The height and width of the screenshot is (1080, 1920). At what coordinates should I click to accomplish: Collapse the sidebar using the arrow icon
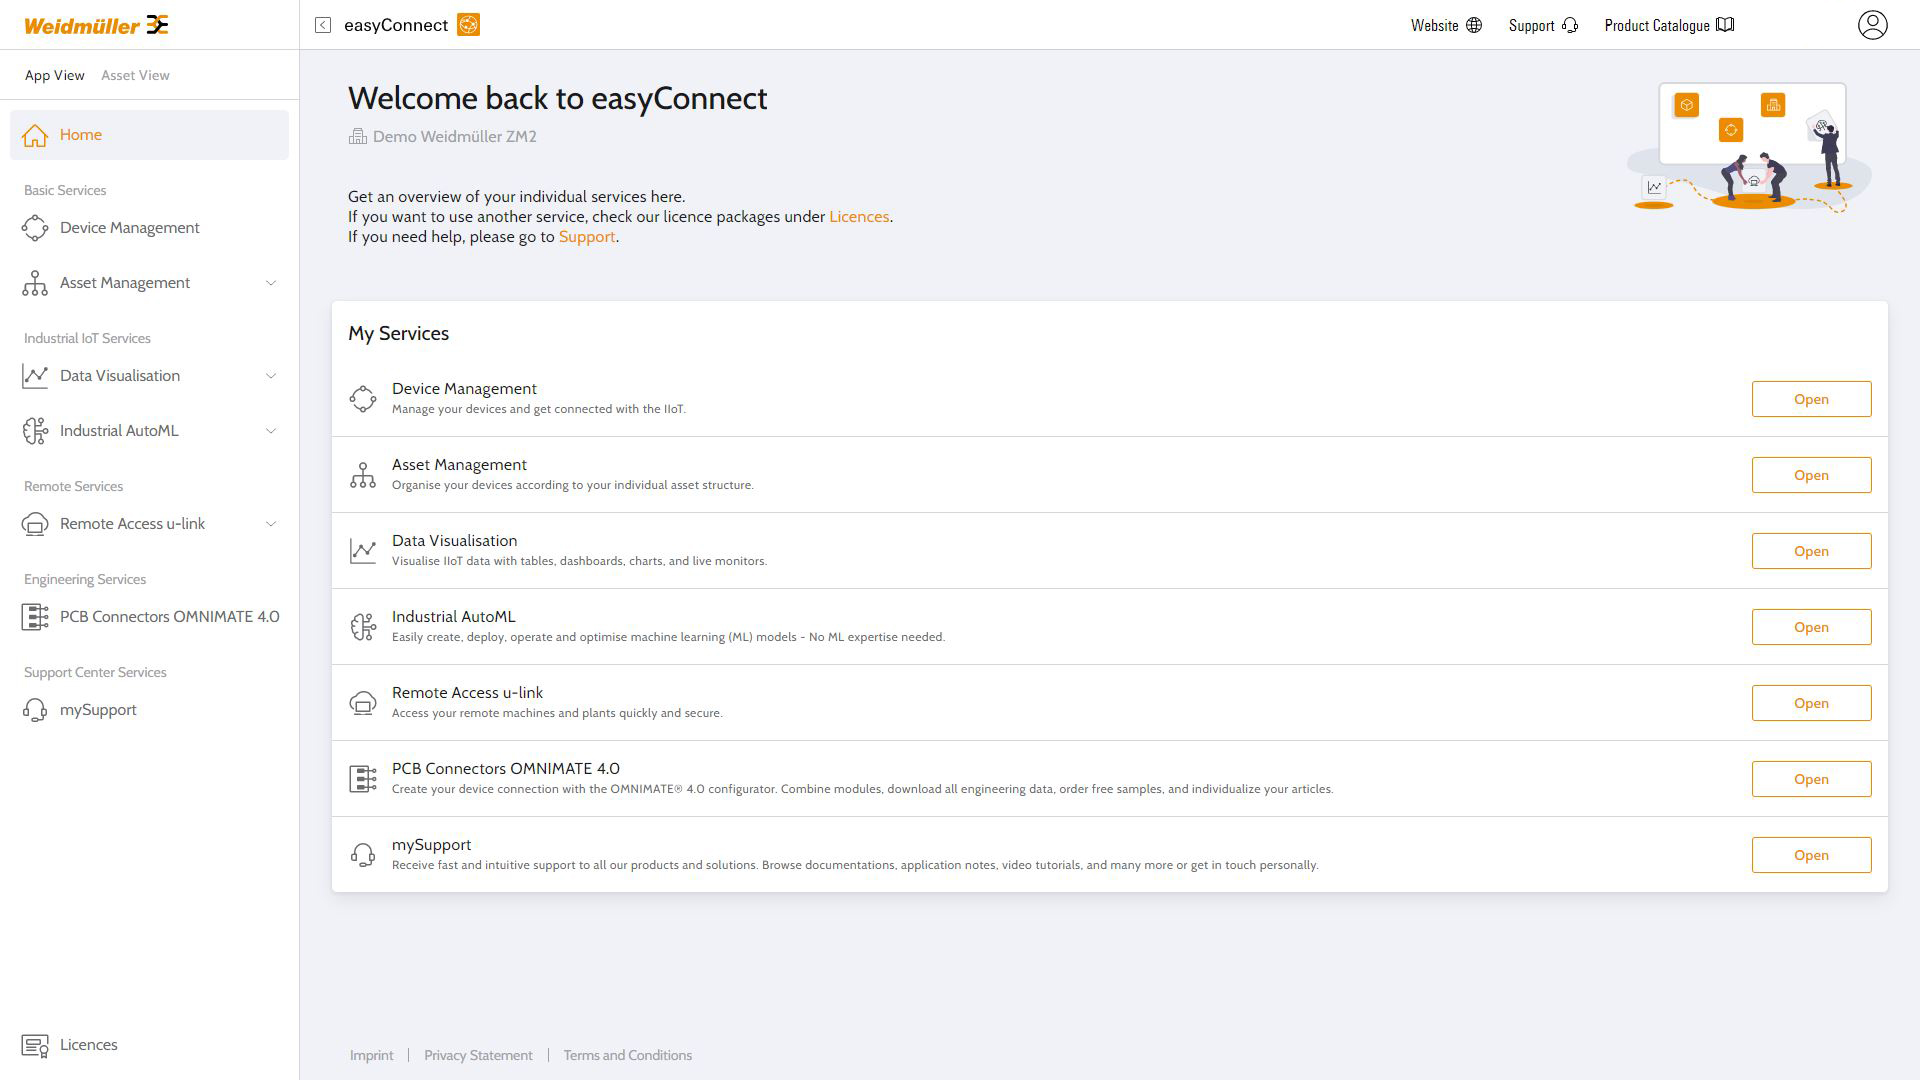click(323, 25)
